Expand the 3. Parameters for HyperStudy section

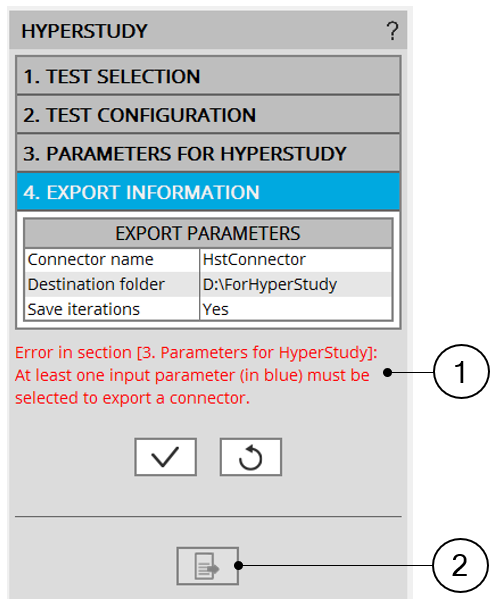(x=208, y=153)
